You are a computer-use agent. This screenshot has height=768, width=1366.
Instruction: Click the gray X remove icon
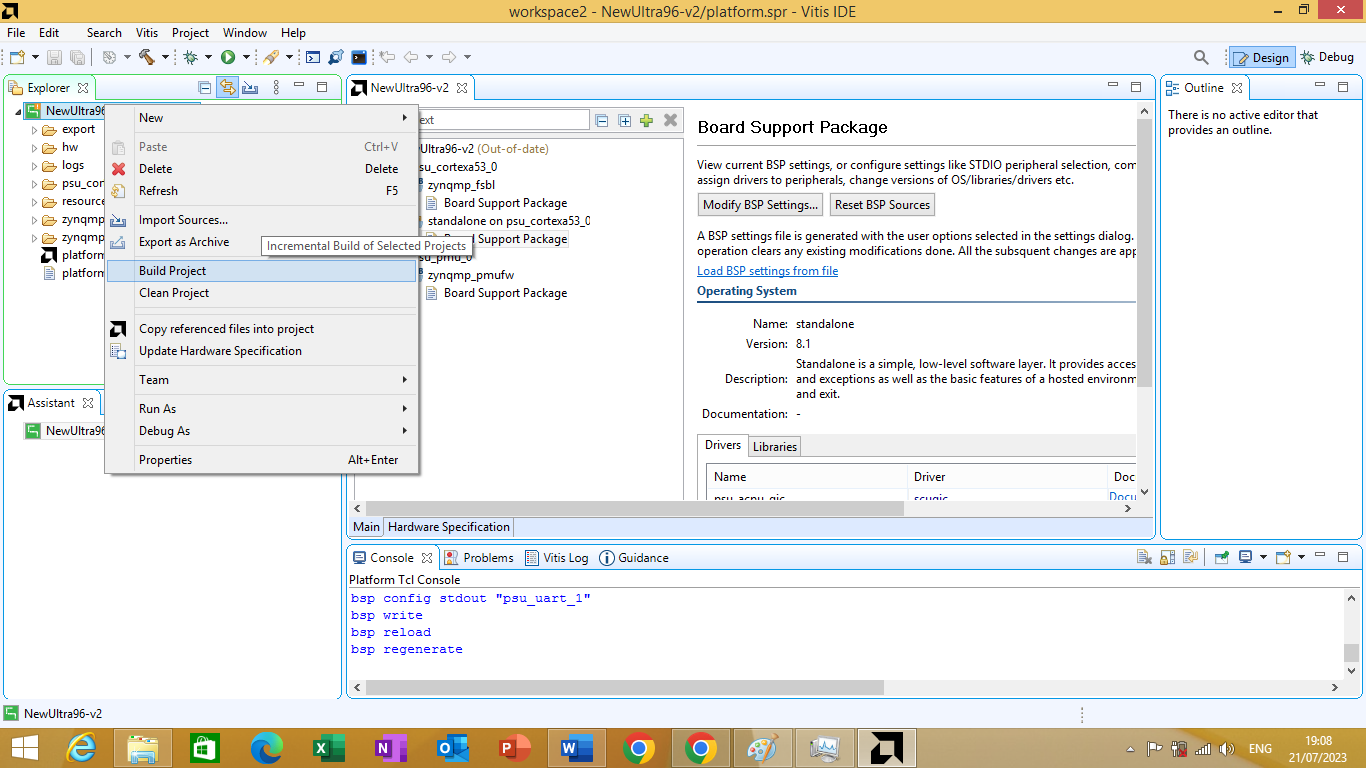(671, 120)
